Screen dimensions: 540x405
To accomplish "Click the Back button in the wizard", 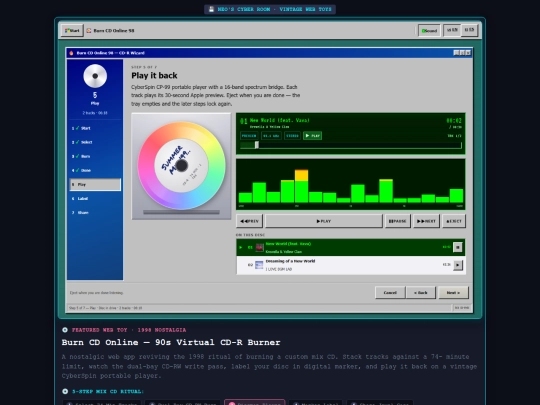I will (x=420, y=293).
